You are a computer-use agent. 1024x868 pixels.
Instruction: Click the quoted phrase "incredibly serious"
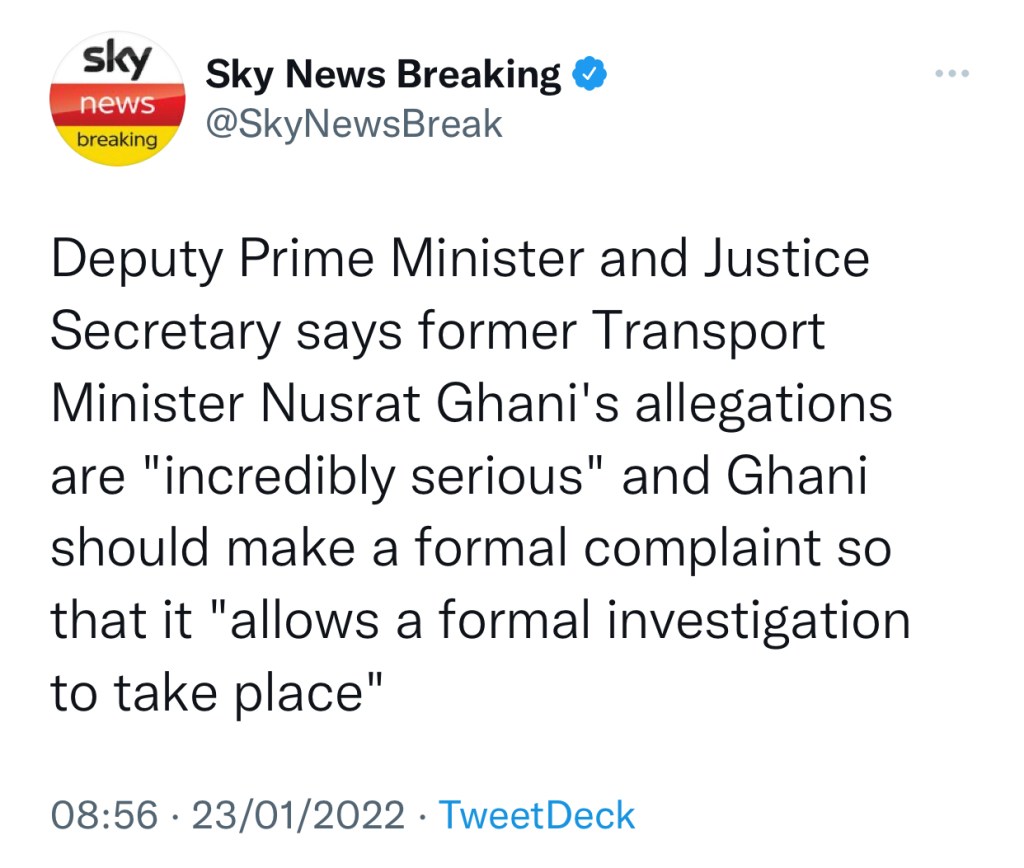pyautogui.click(x=369, y=477)
